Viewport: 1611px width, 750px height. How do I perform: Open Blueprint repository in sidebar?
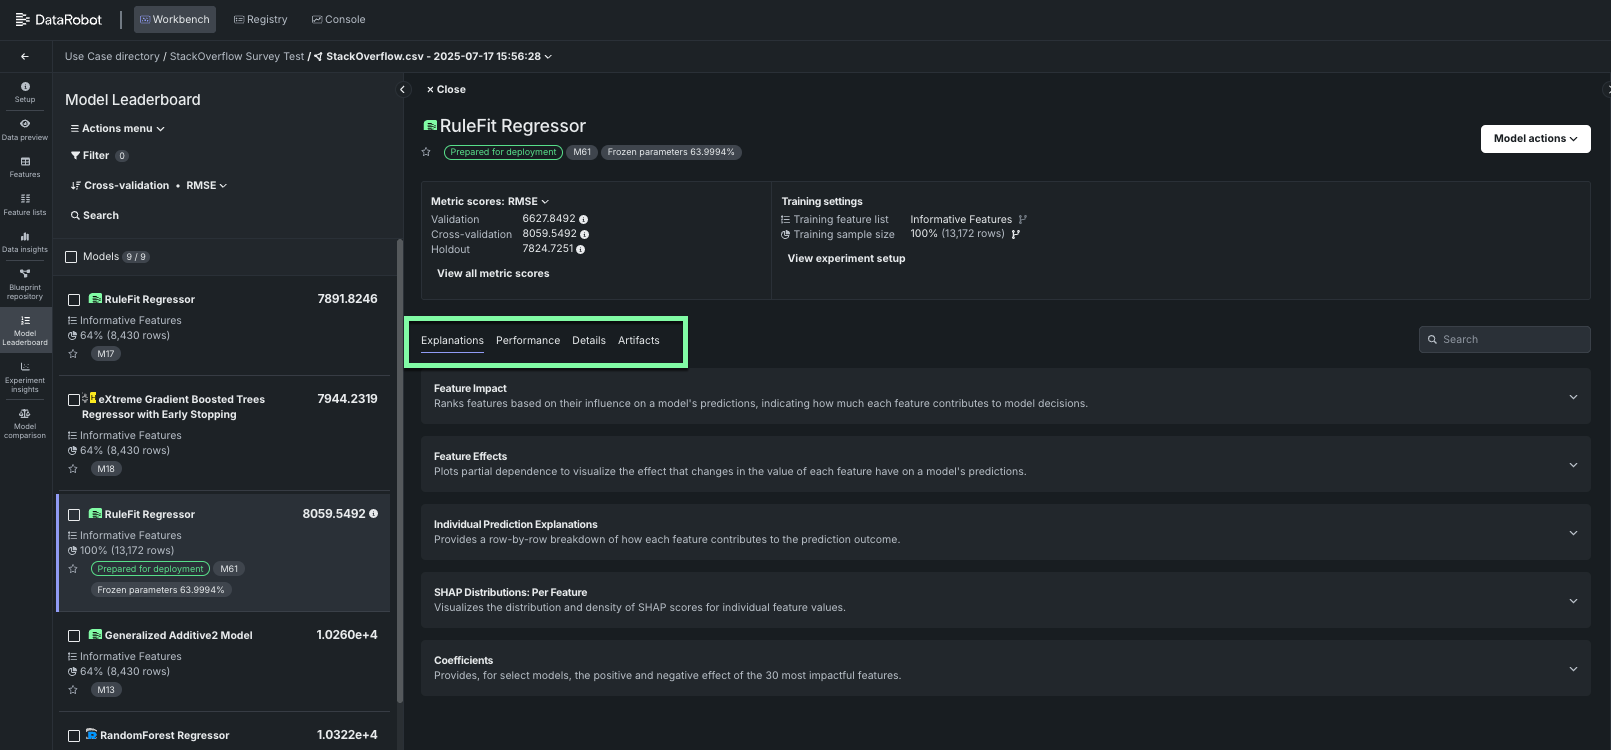(25, 284)
